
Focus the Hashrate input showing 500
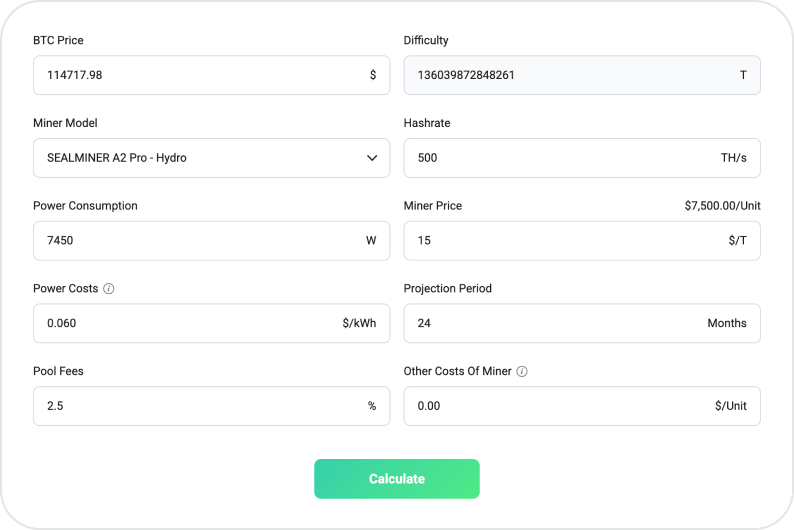[x=550, y=158]
